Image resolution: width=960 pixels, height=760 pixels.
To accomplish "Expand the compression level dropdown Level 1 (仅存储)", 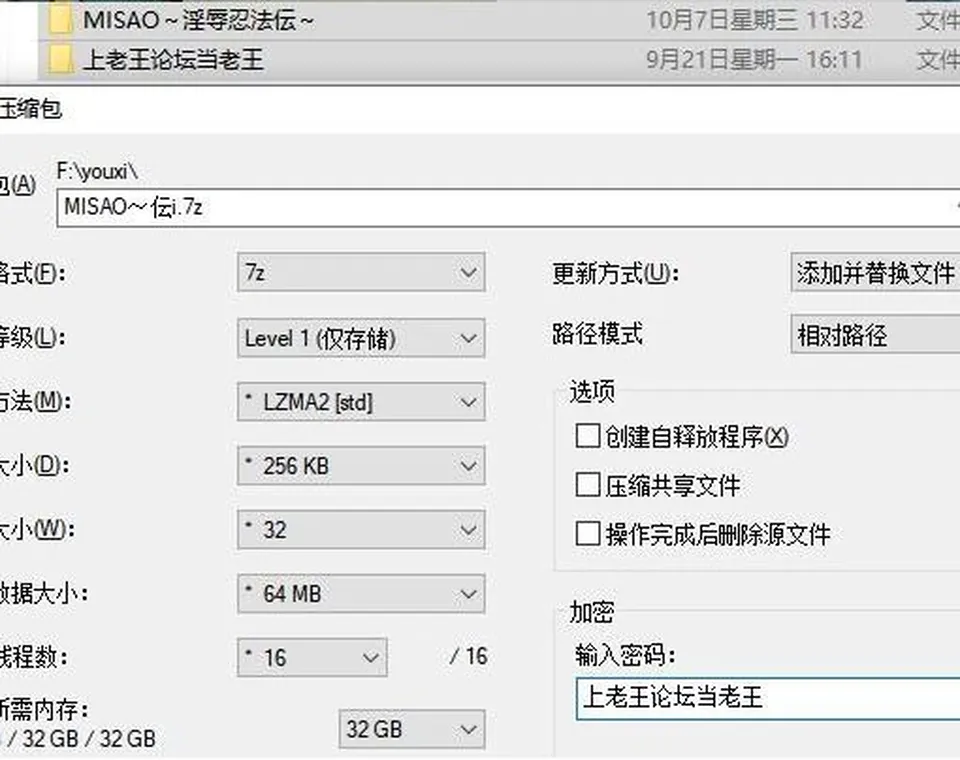I will (361, 338).
